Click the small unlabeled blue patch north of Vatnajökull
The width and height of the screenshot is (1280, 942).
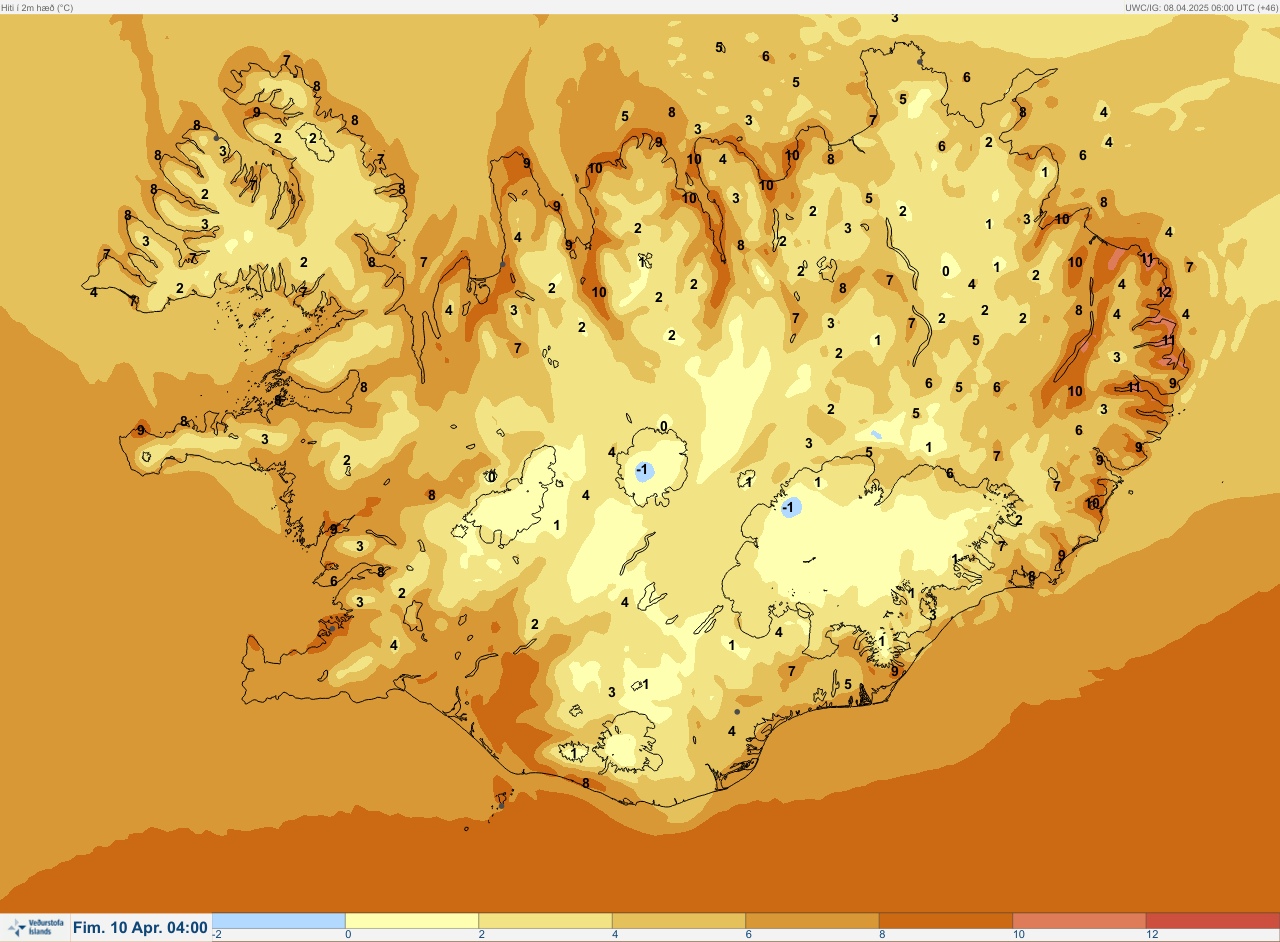[x=876, y=435]
